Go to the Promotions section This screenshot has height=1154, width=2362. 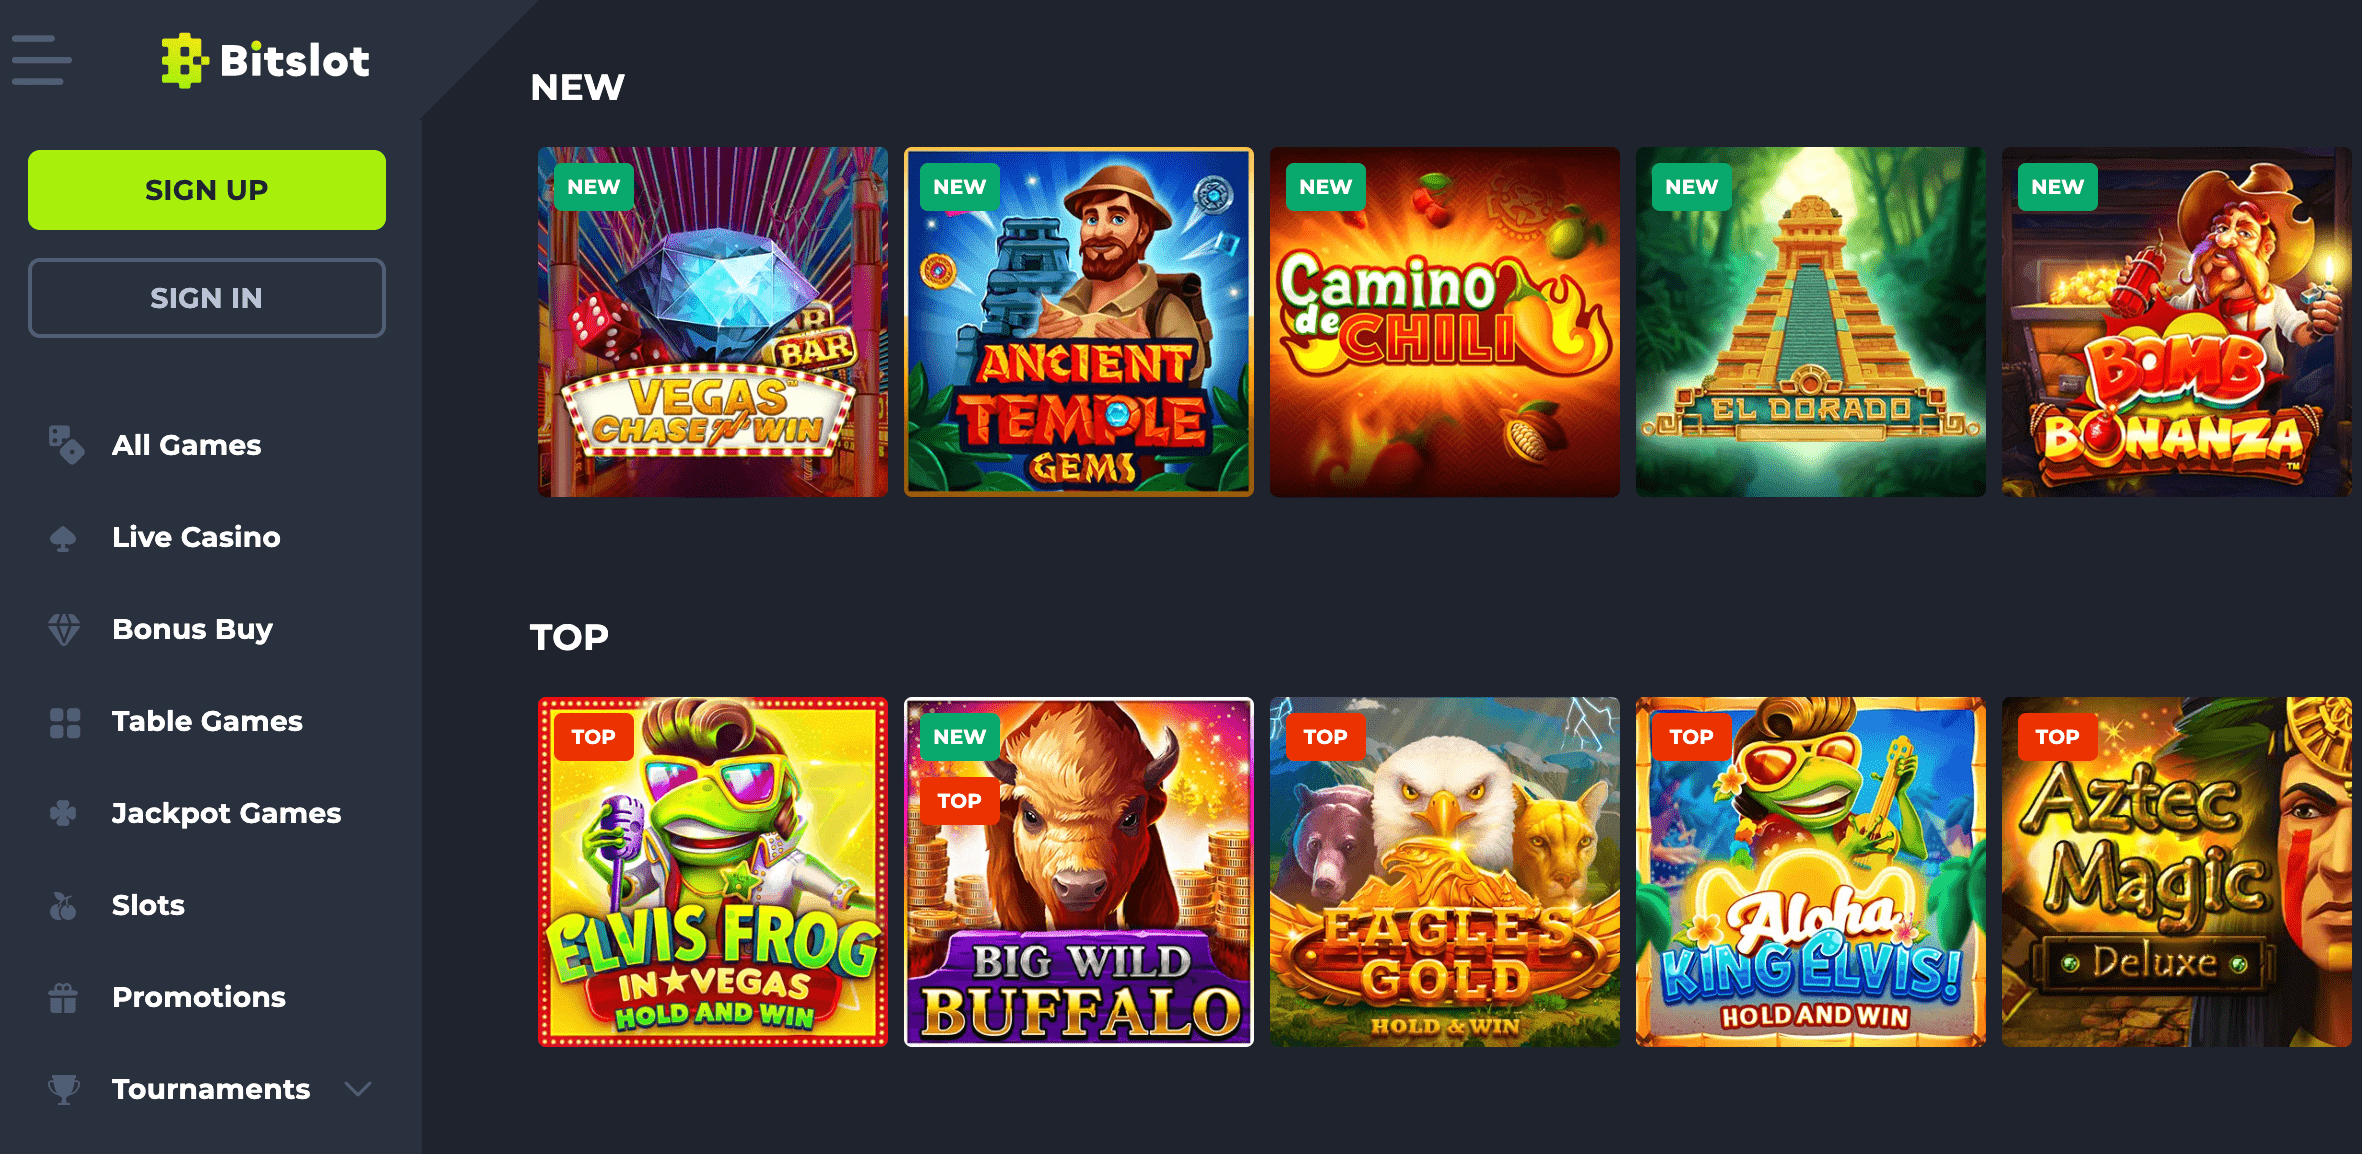coord(199,997)
